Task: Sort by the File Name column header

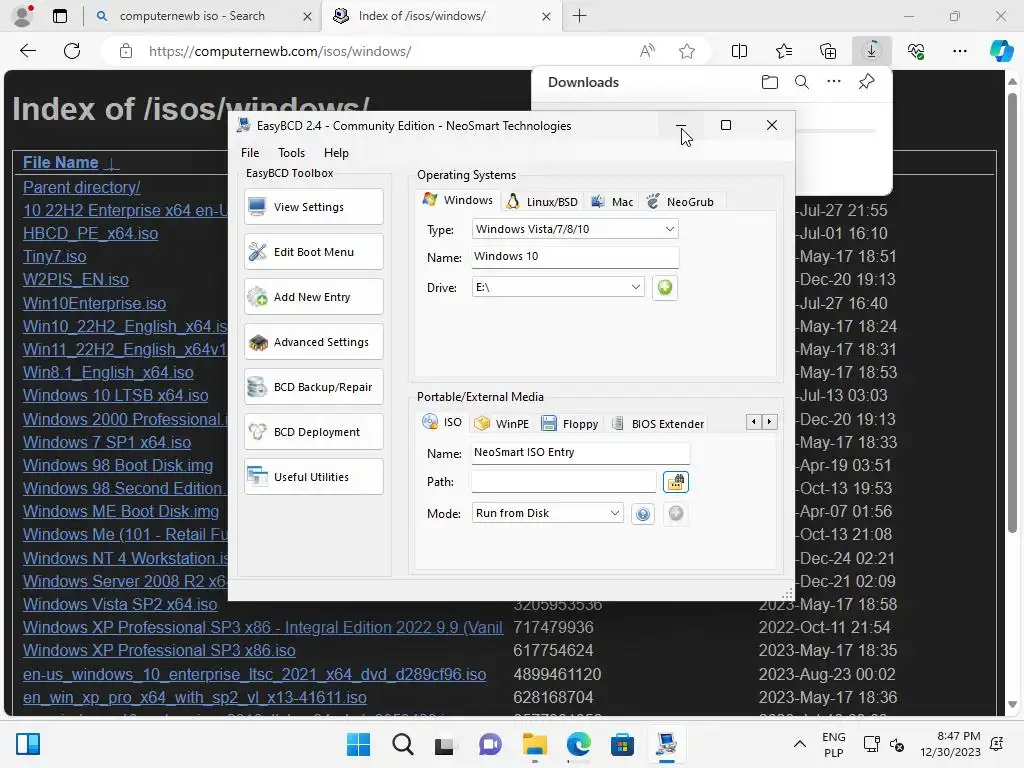Action: coord(61,163)
